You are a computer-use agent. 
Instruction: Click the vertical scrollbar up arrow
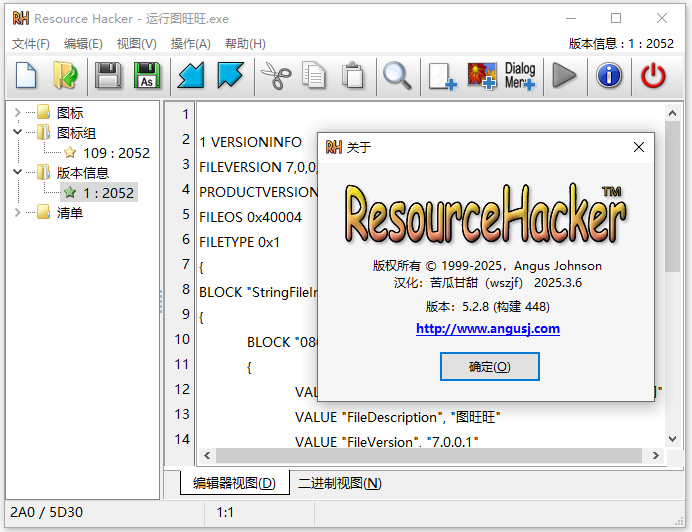(x=672, y=113)
